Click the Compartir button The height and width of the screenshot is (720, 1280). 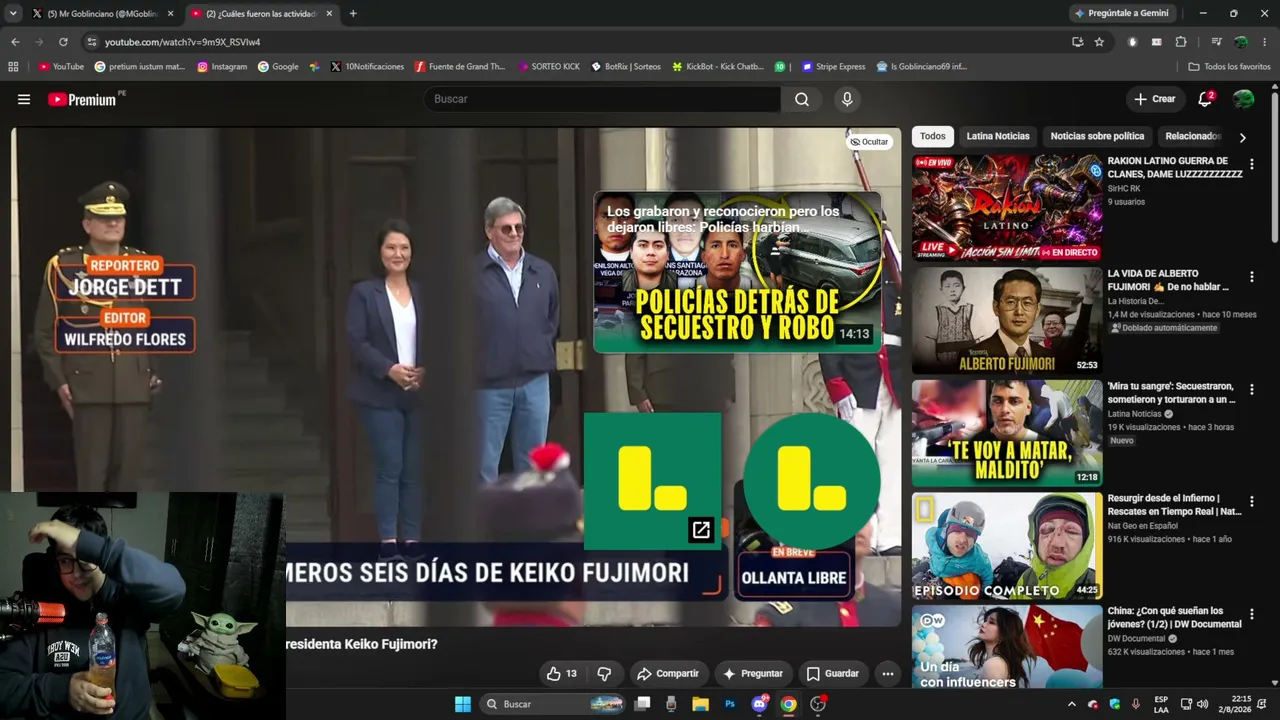[x=668, y=674]
